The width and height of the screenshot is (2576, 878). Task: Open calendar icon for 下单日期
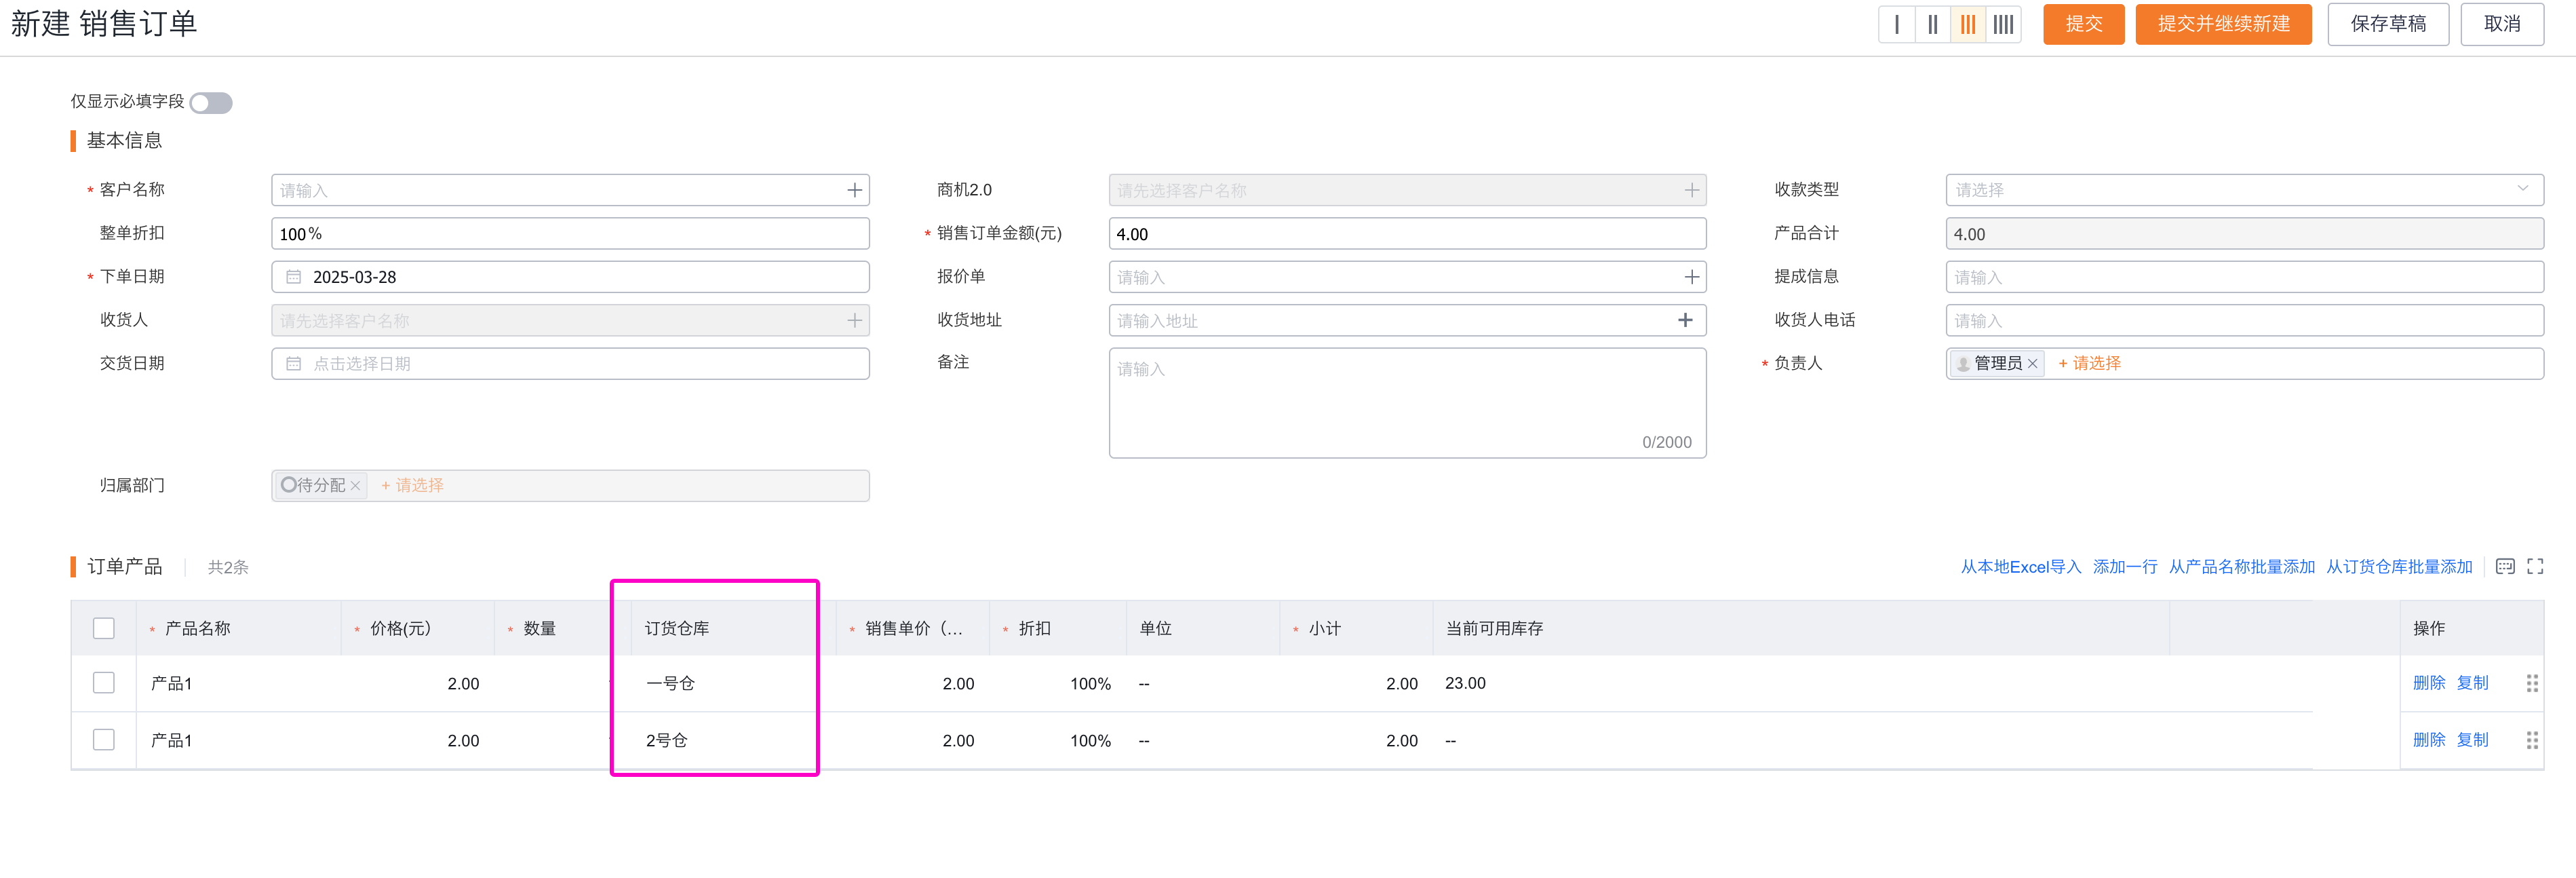(x=294, y=277)
